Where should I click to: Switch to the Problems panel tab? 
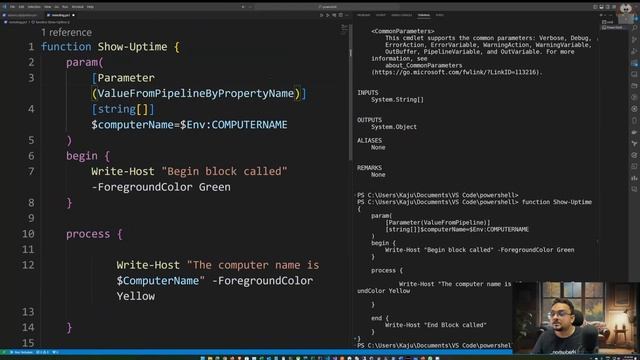(x=363, y=15)
